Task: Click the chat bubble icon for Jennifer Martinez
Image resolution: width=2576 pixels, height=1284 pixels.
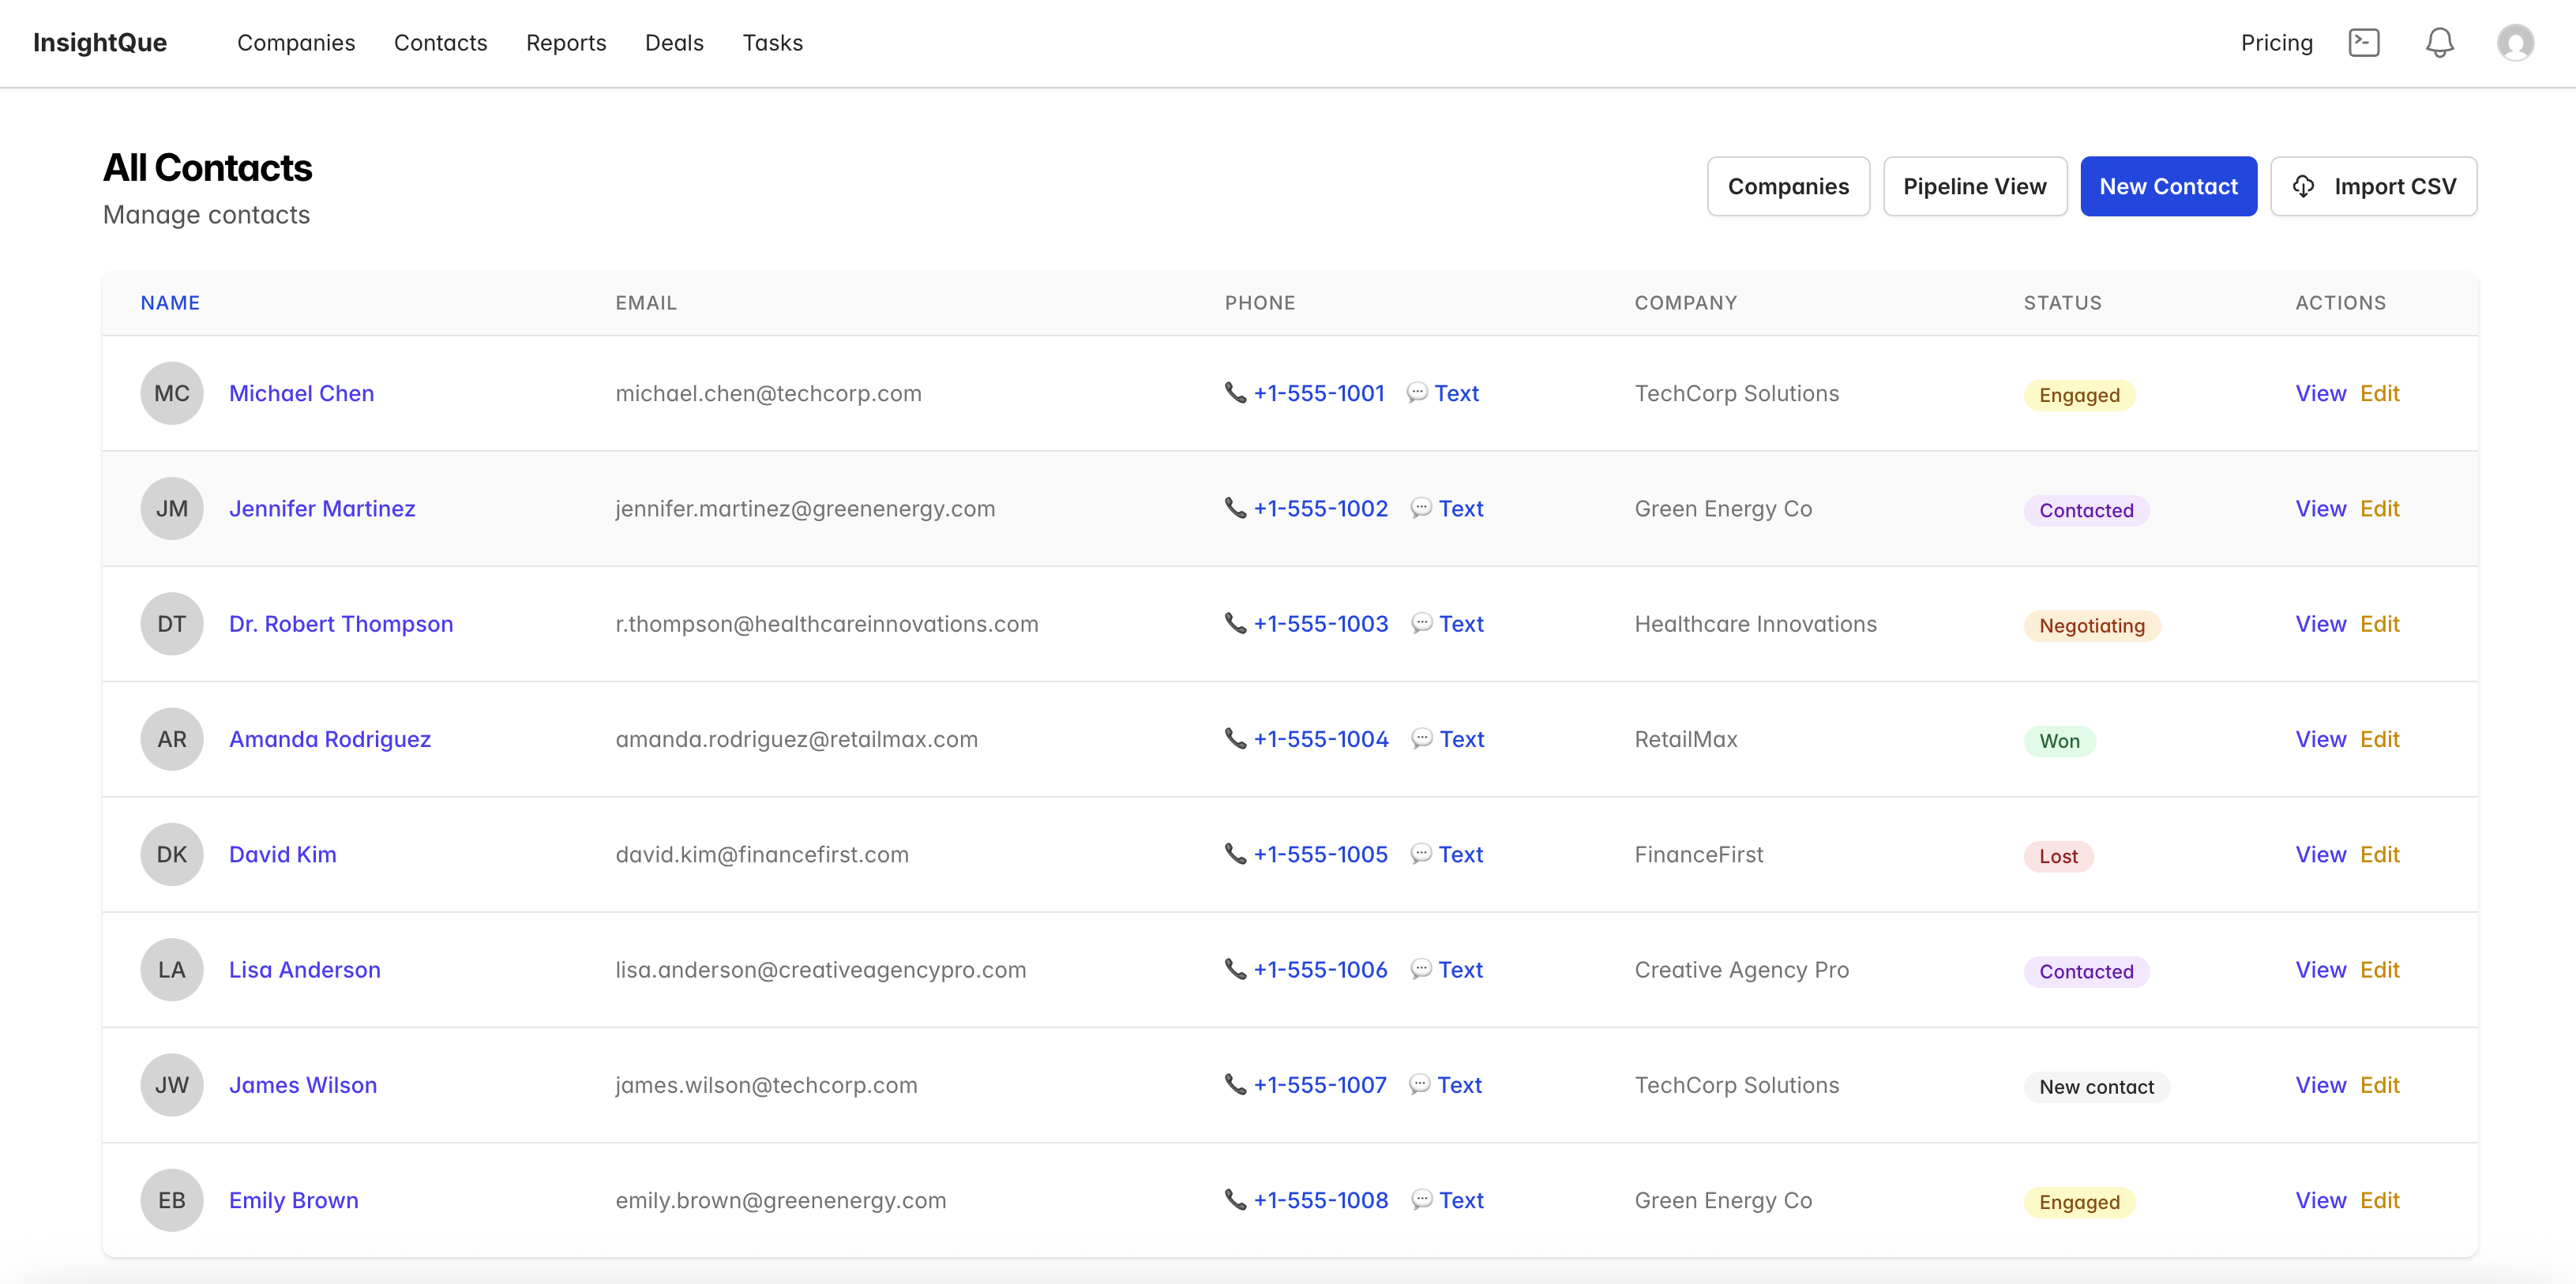Action: (x=1420, y=508)
